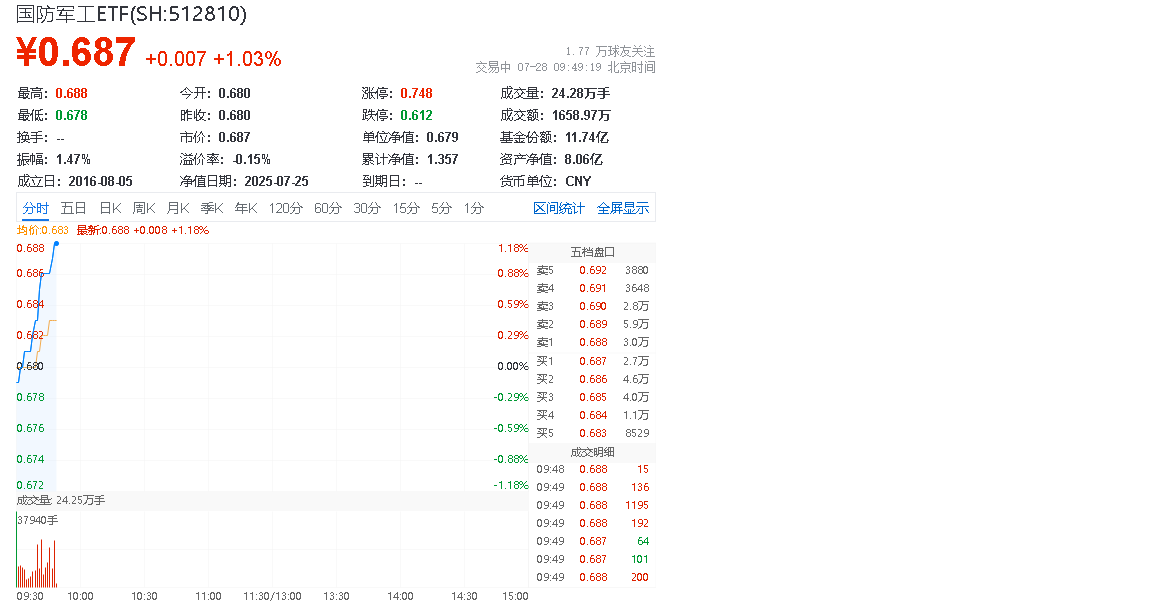Screen dimensions: 1166x615
Task: Click the 货币单位 value CNY
Action: 579,181
